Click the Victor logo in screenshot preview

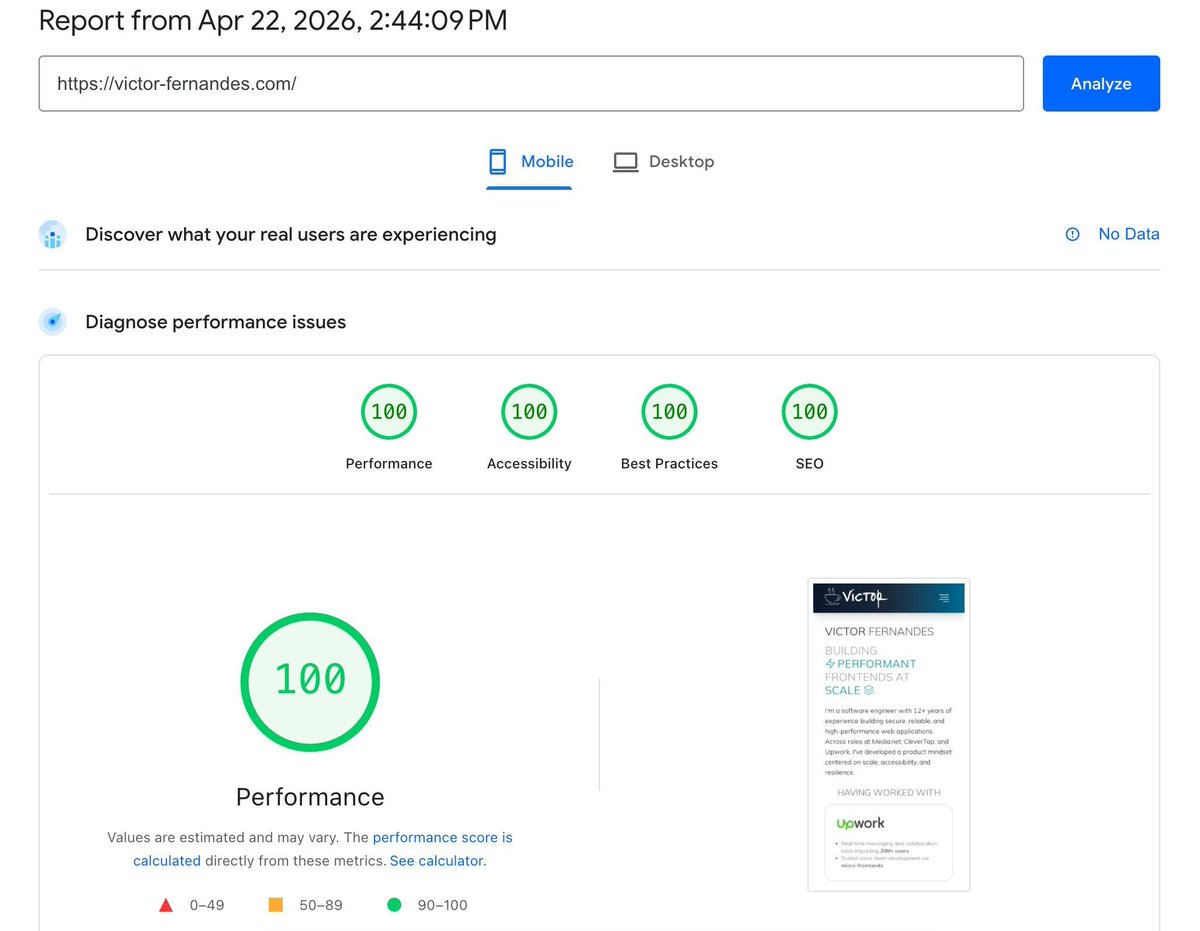(x=854, y=598)
